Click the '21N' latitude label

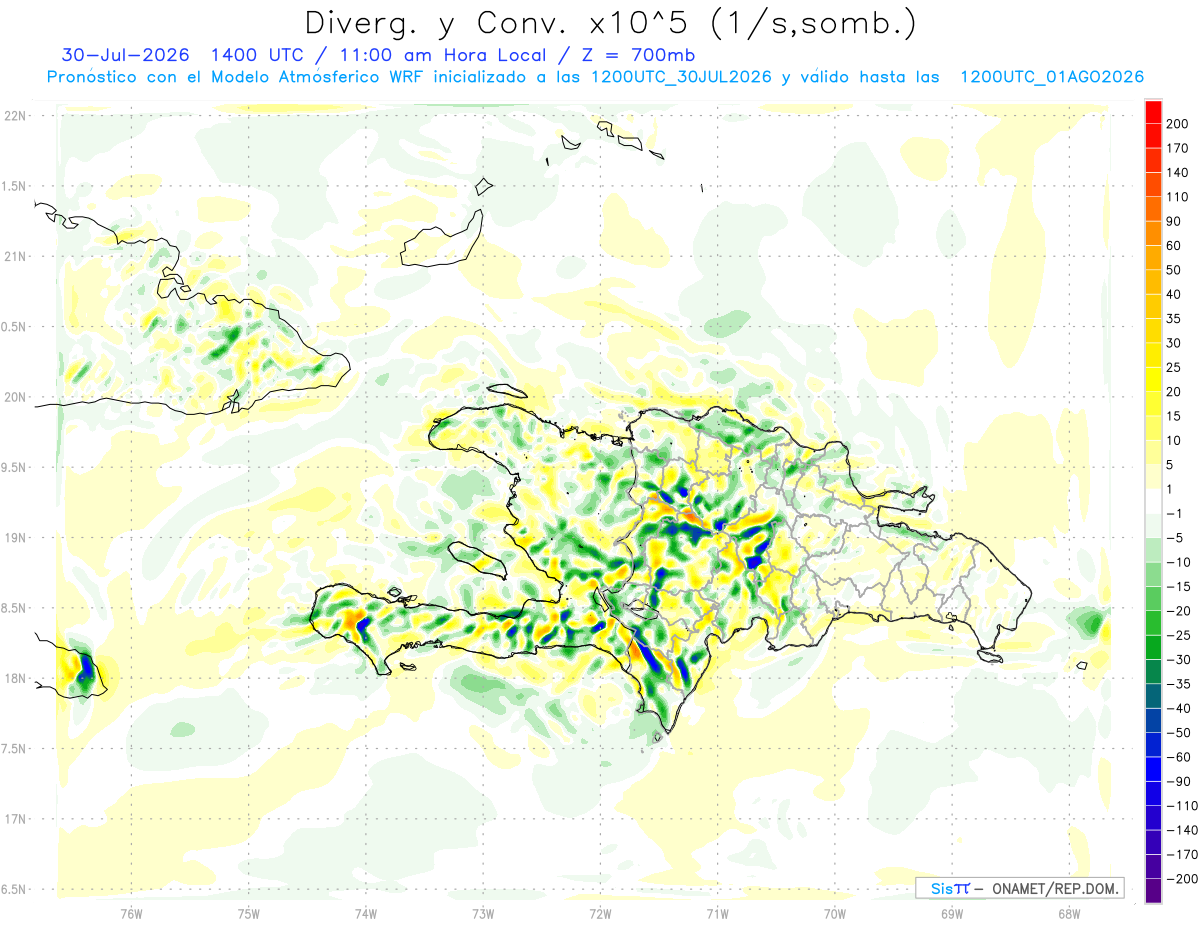(x=14, y=256)
